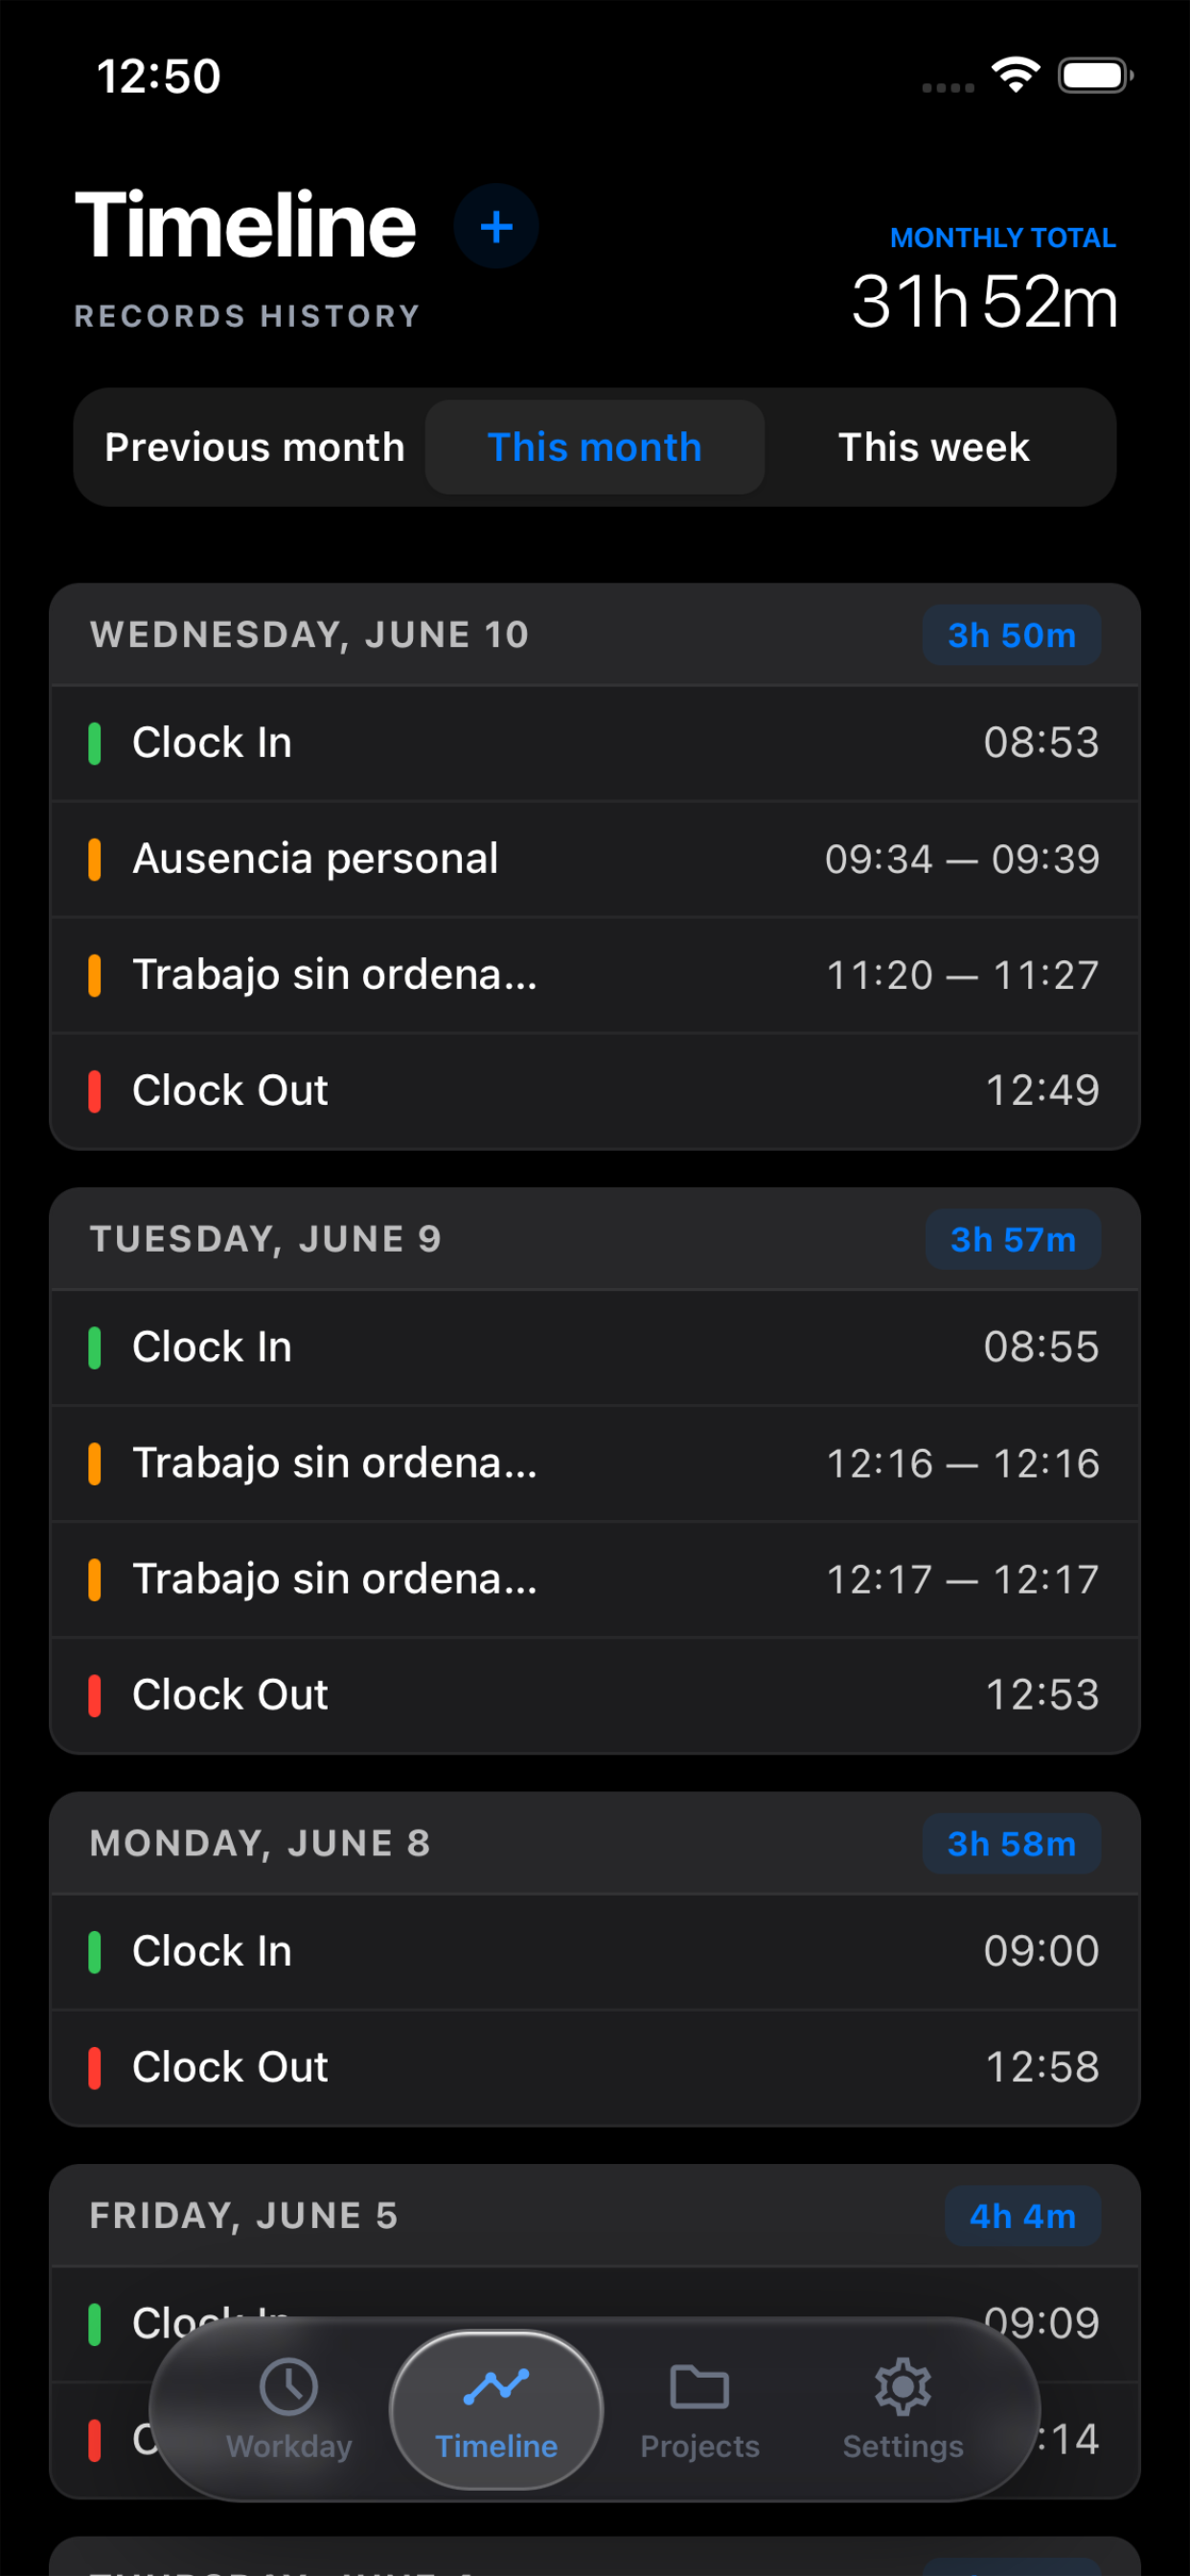Open Monday Clock In 09:00 record

pos(595,1951)
